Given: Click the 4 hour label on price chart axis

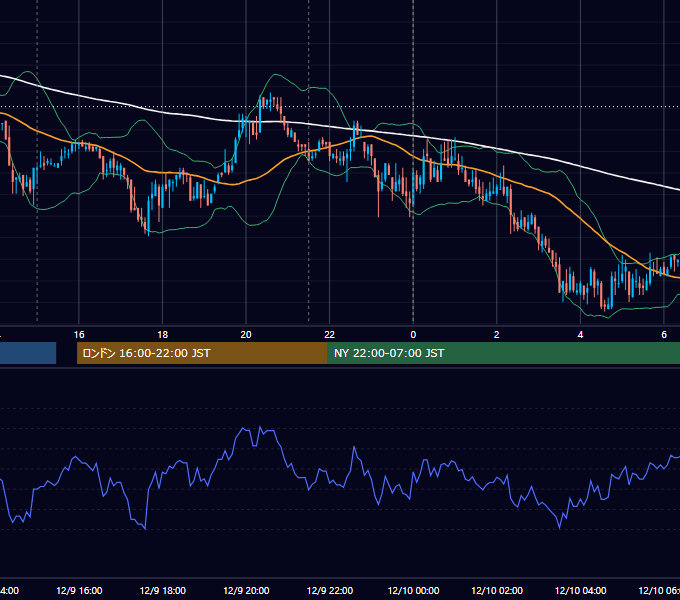Looking at the screenshot, I should pos(580,335).
